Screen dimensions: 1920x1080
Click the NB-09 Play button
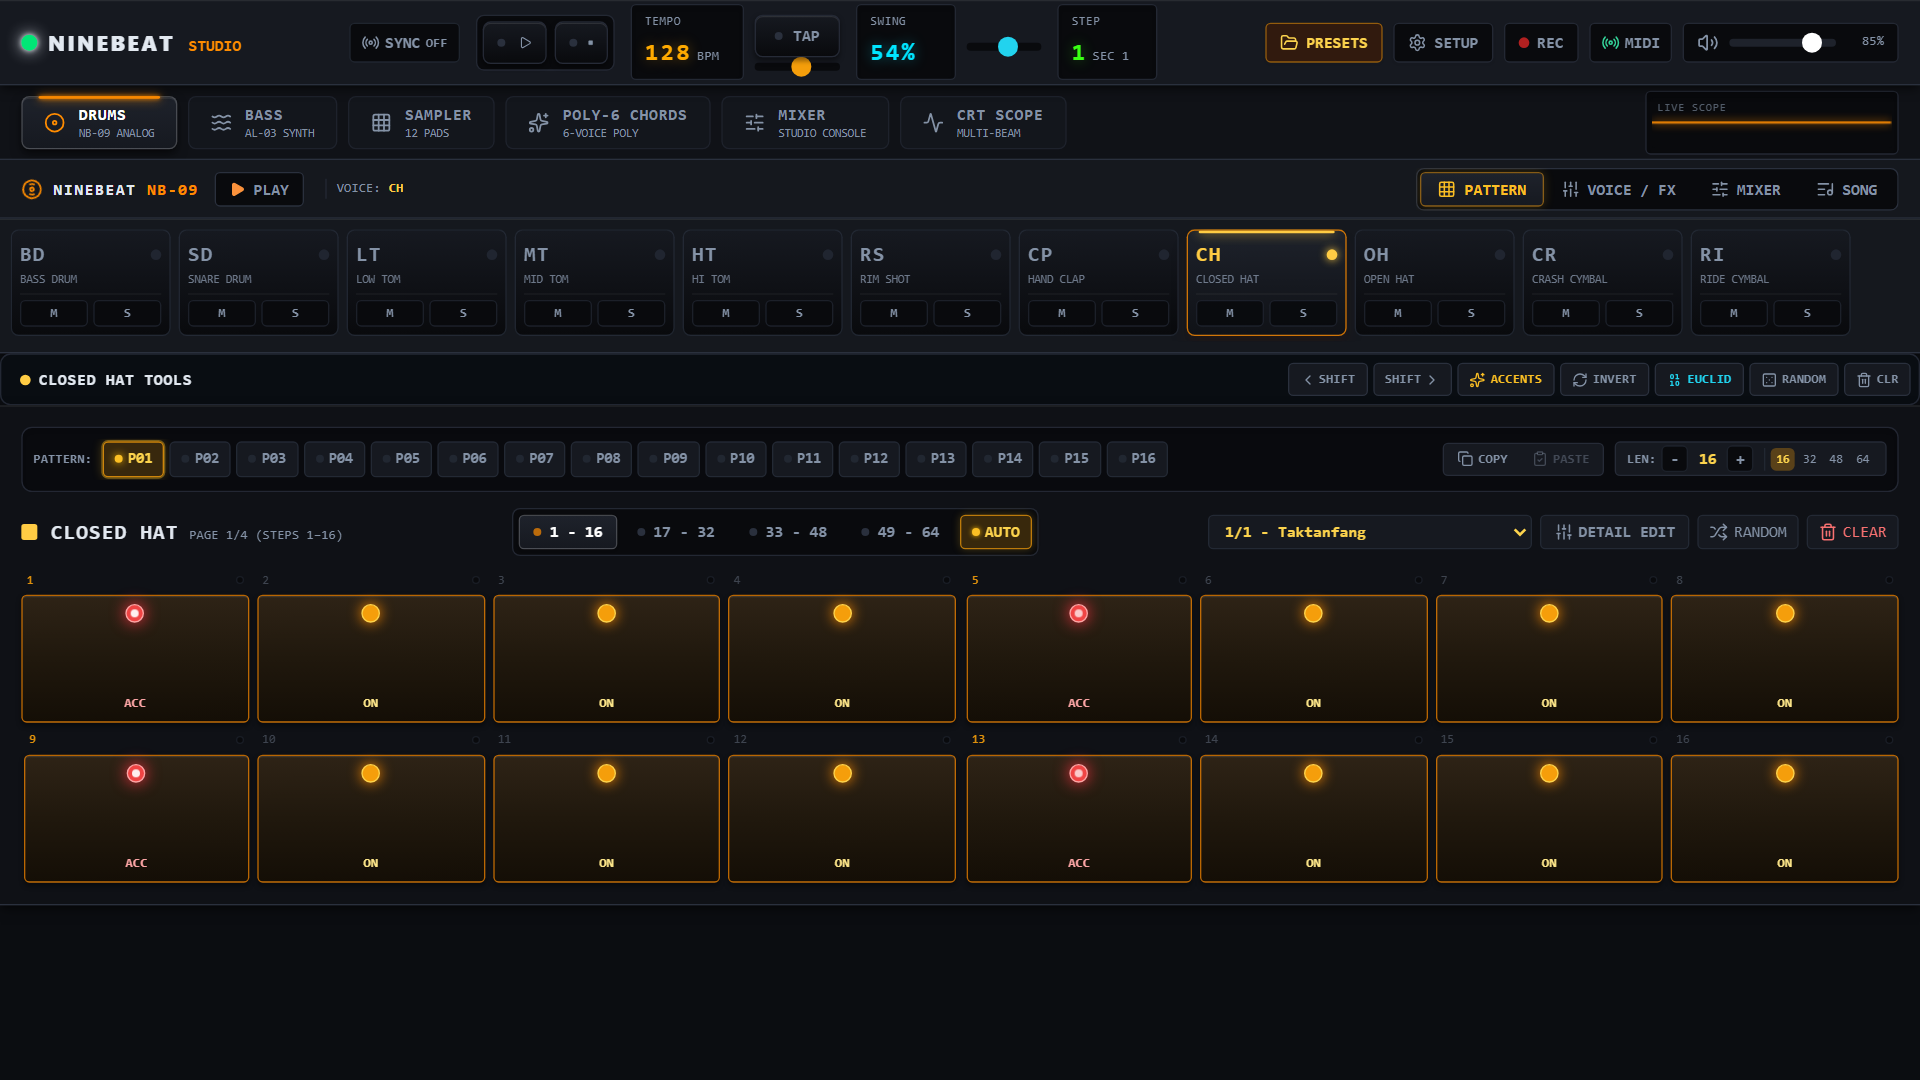click(x=259, y=190)
